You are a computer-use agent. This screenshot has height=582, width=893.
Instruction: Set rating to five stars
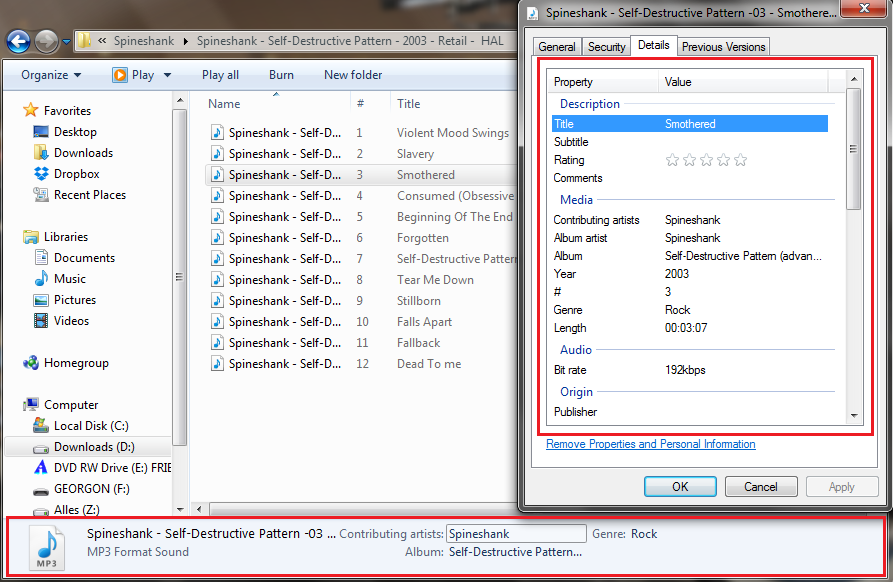click(x=740, y=160)
